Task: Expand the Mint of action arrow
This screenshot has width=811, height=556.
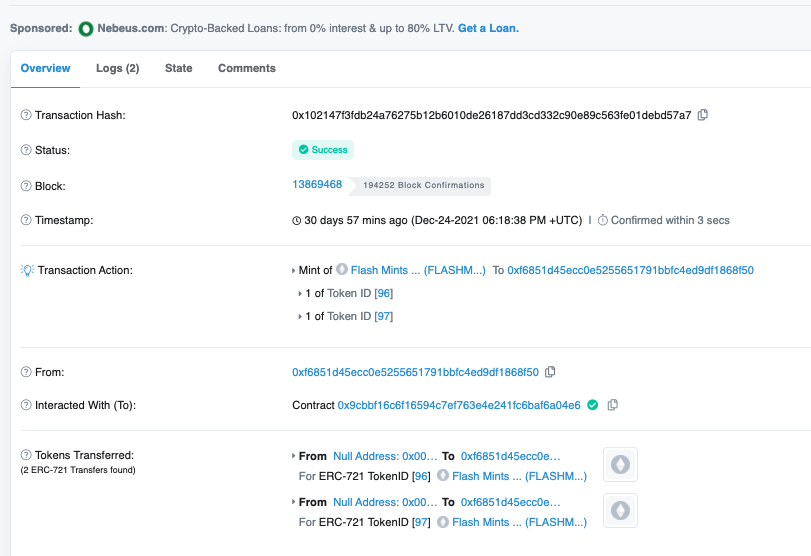Action: click(294, 271)
